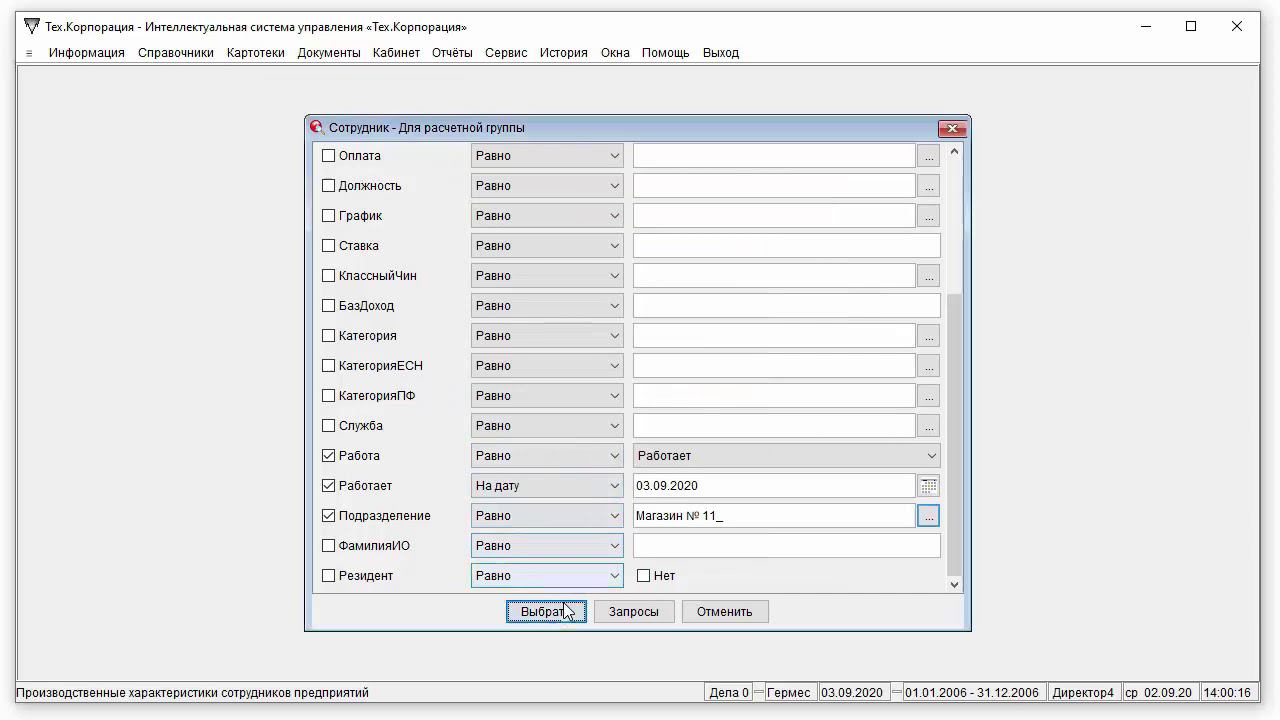
Task: Open the Сервис menu
Action: pos(506,53)
